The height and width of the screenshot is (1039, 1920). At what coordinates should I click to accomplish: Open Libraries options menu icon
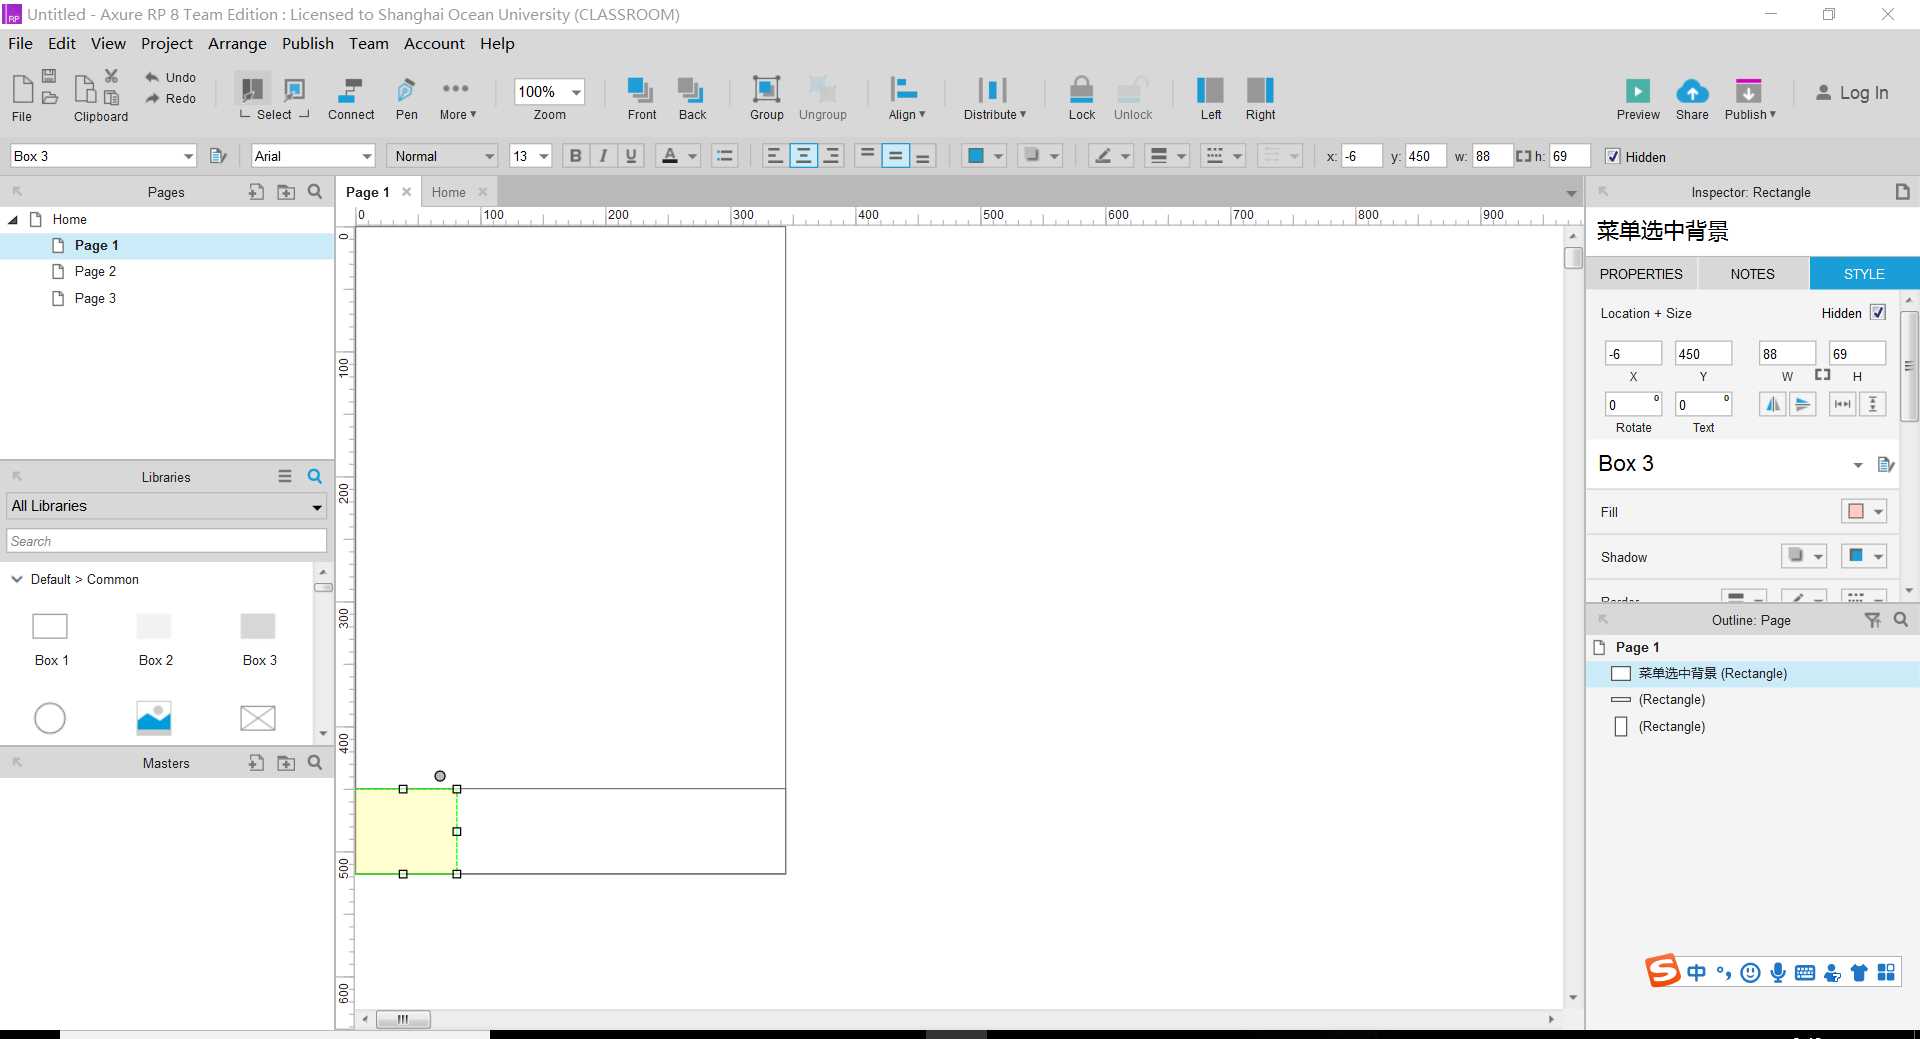click(x=285, y=477)
